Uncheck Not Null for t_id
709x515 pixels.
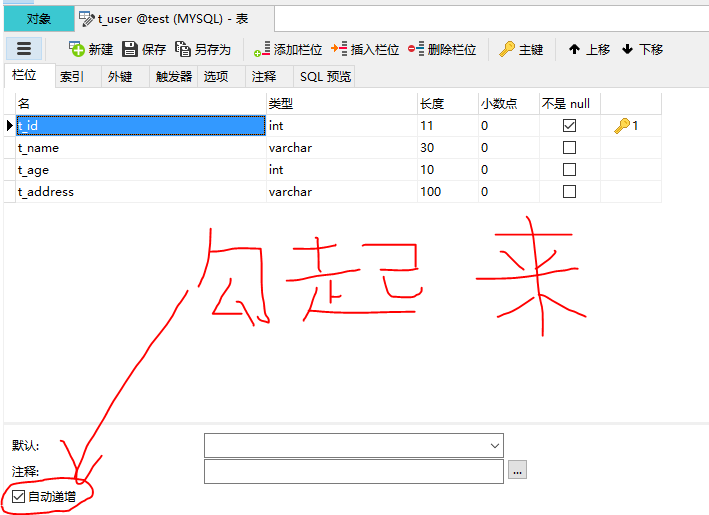(569, 125)
